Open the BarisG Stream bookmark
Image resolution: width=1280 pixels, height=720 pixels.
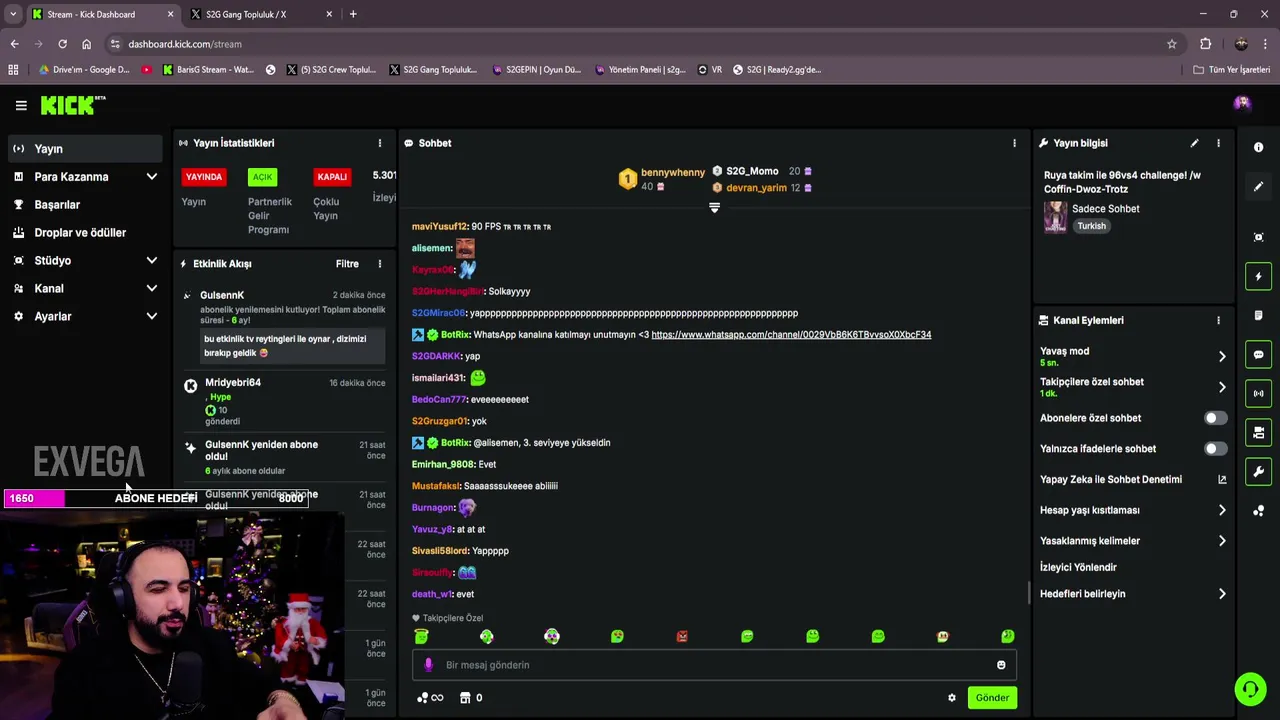pos(208,70)
